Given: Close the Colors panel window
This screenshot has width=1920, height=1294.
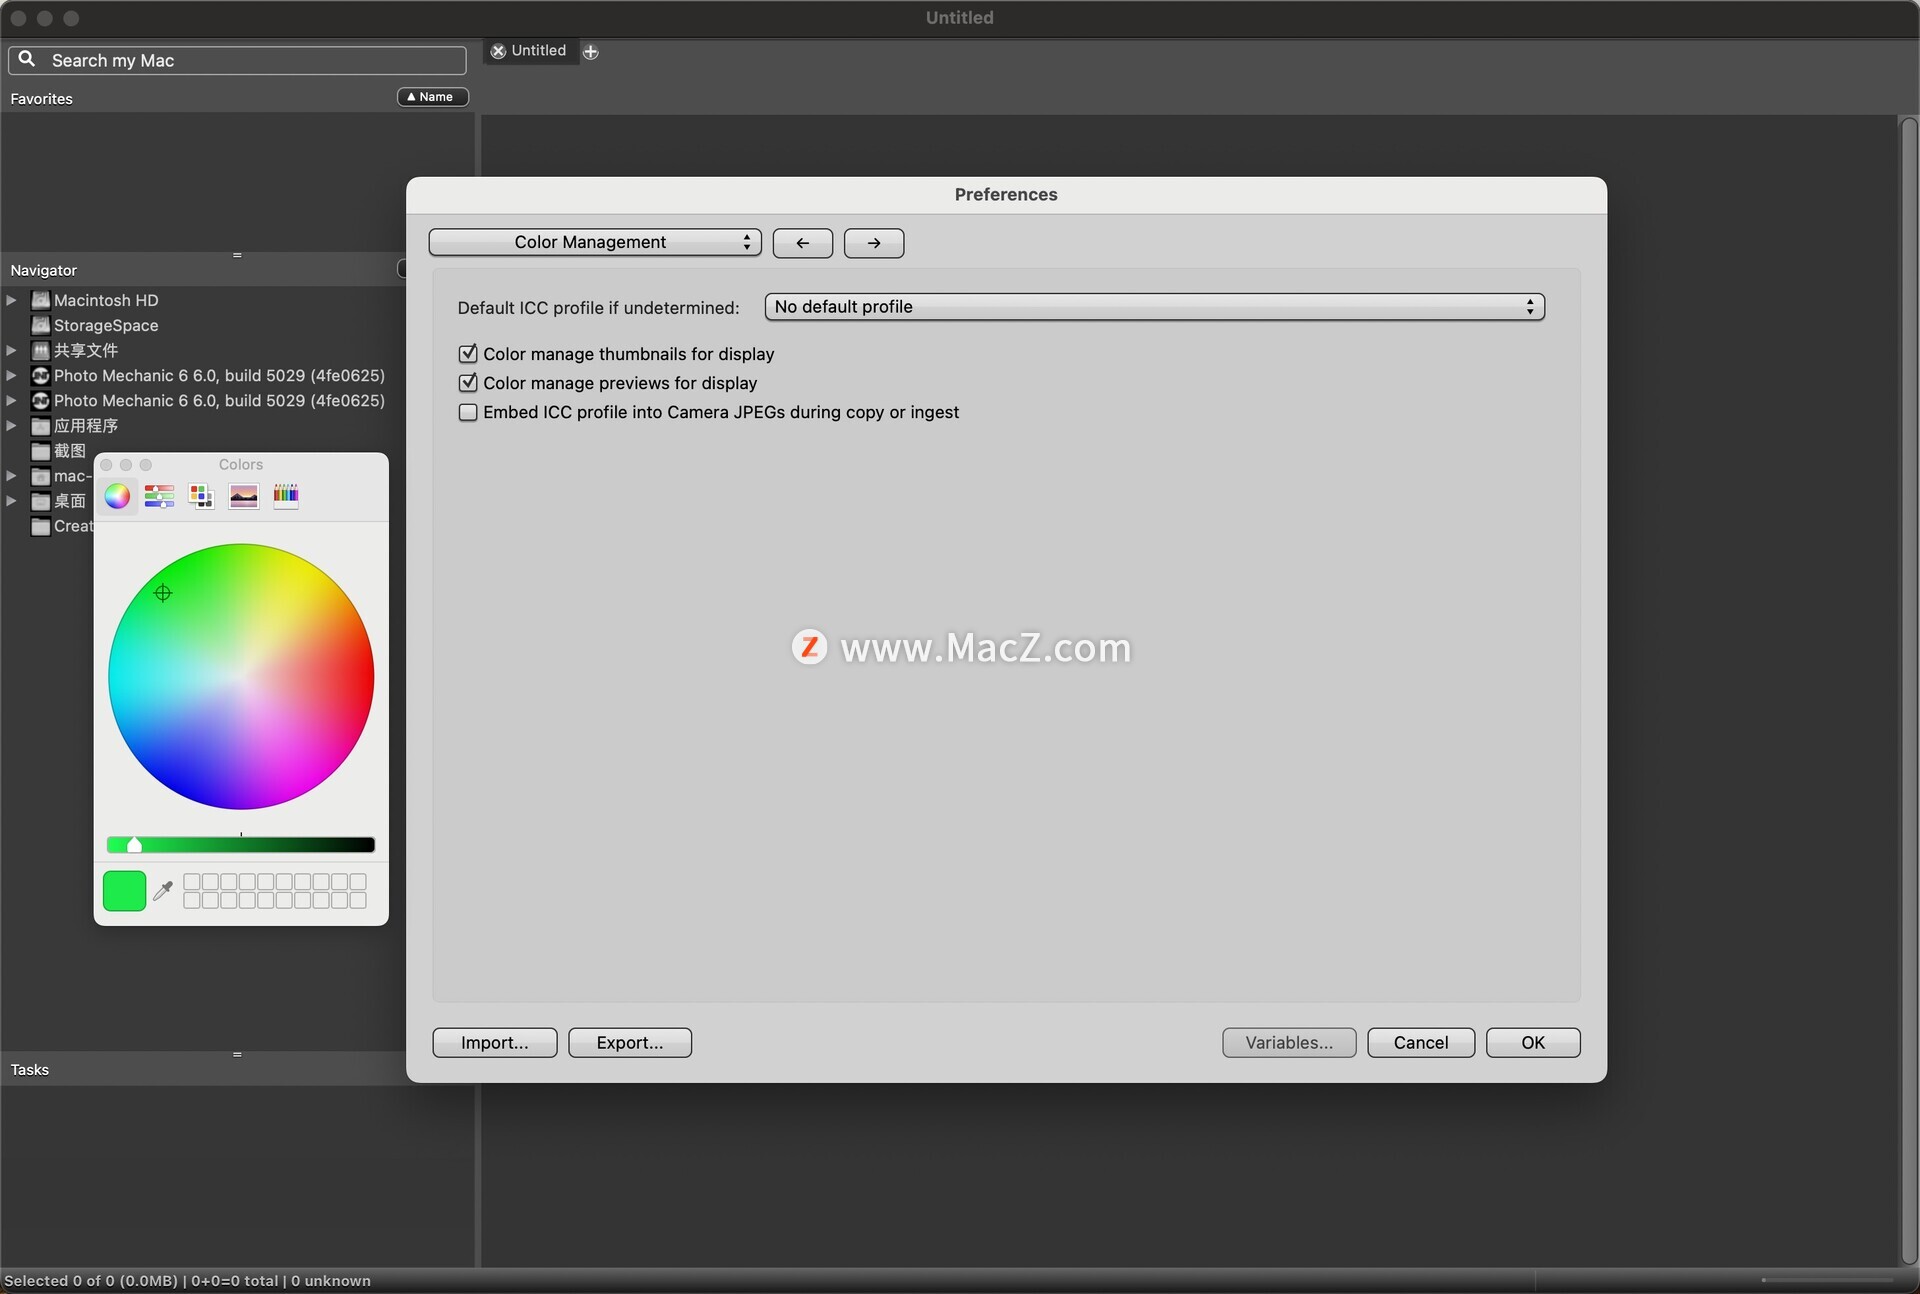Looking at the screenshot, I should tap(107, 465).
